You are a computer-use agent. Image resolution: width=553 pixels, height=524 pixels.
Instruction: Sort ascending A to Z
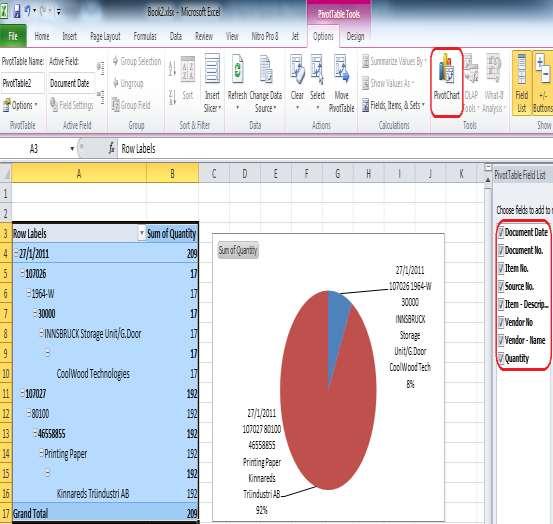[x=172, y=69]
